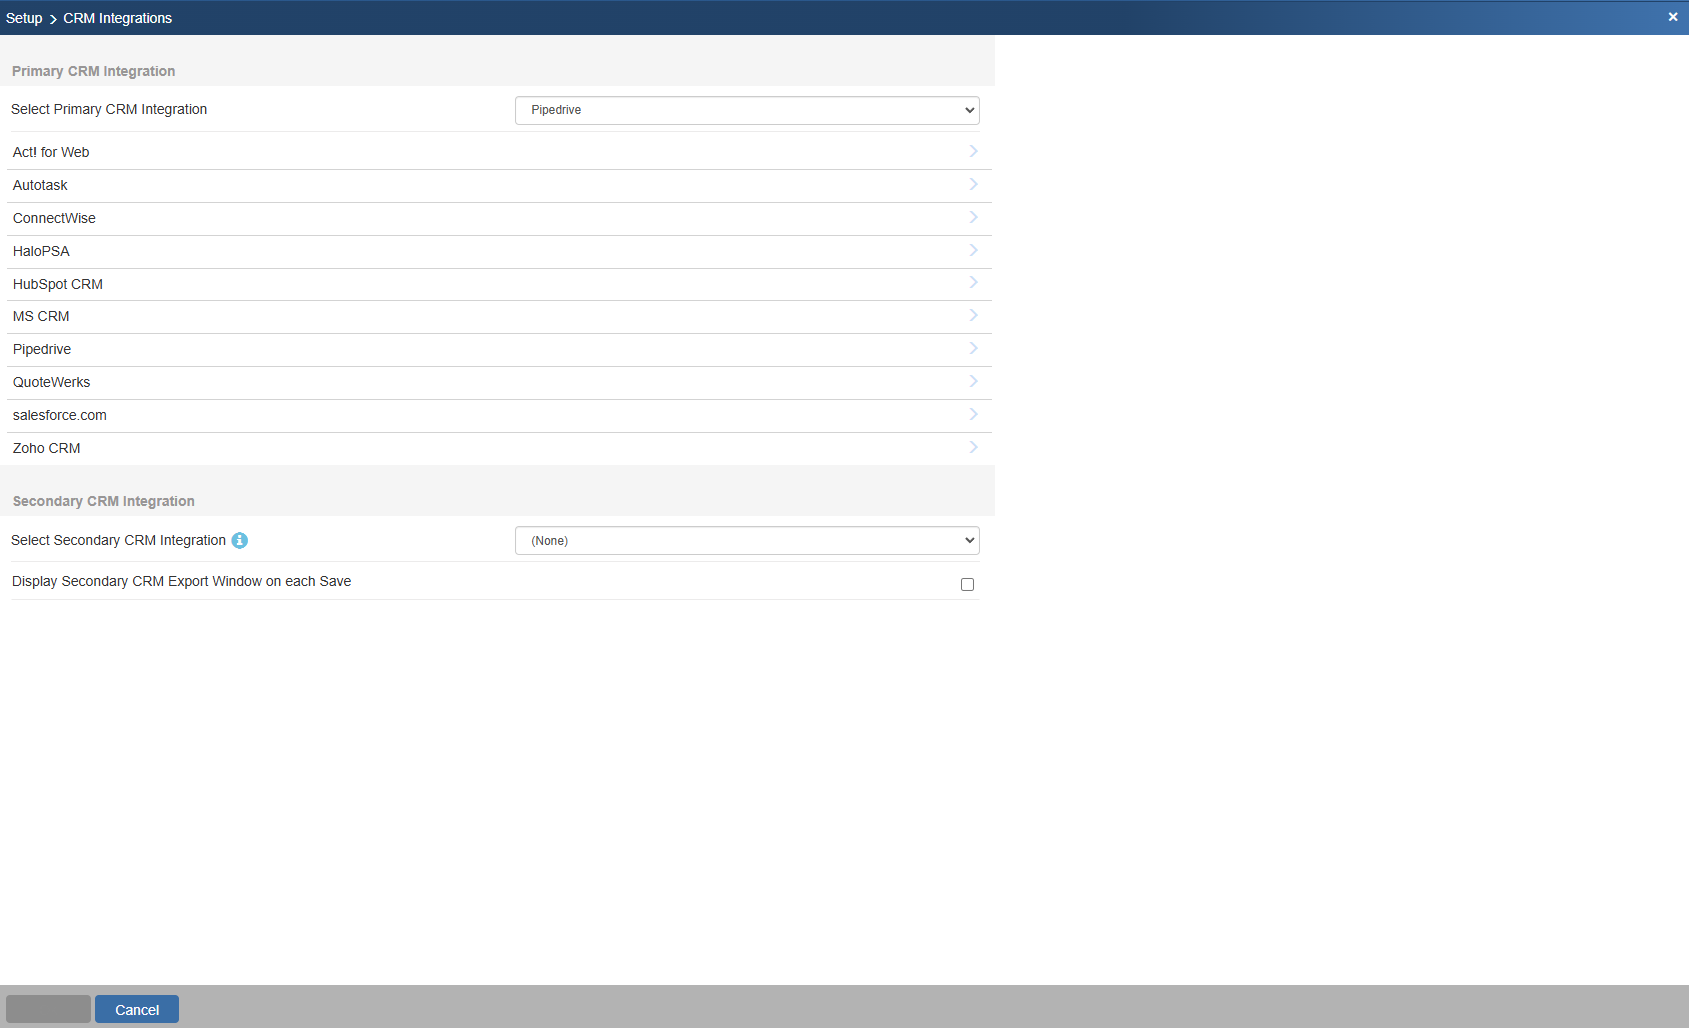Open the QuoteWerks integration row
Viewport: 1689px width, 1028px height.
(x=499, y=383)
